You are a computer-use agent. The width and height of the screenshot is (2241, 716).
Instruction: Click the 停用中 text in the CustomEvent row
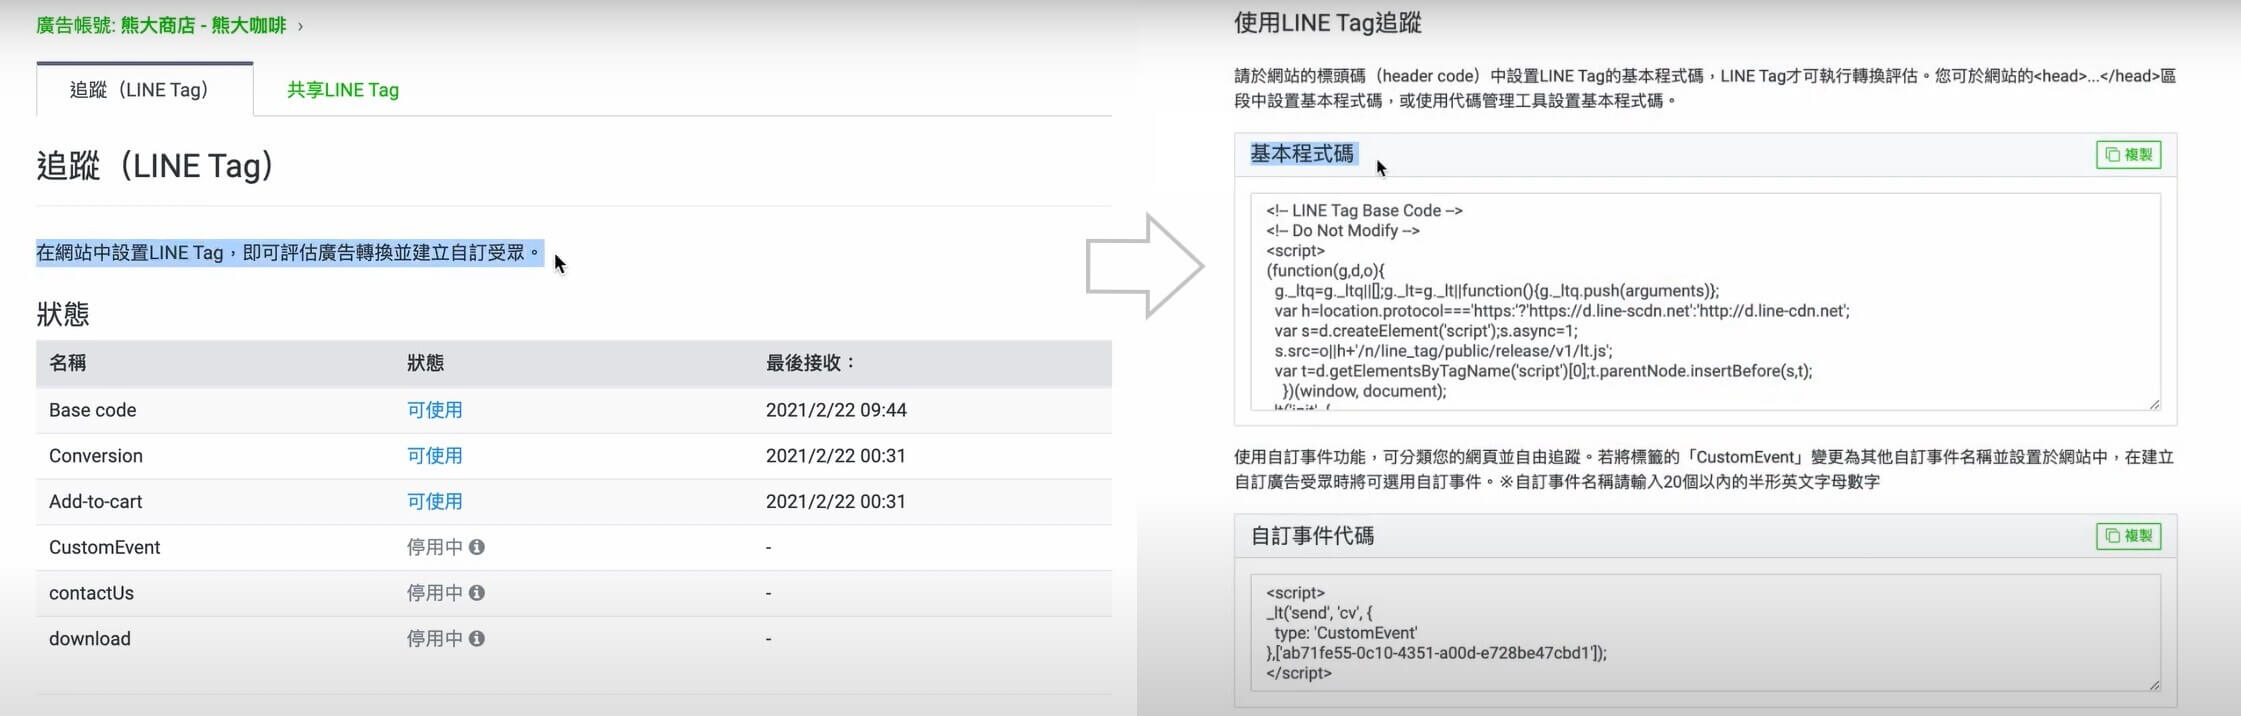[x=434, y=547]
